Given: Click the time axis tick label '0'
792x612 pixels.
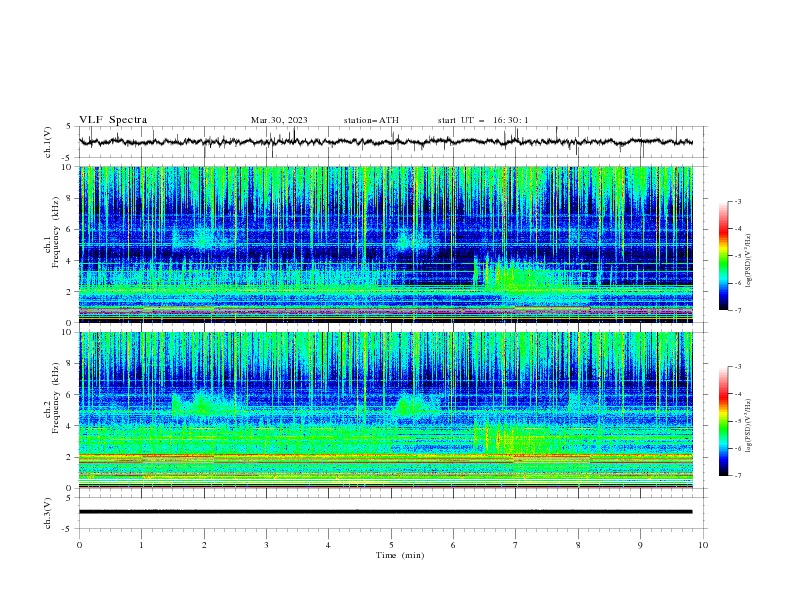Looking at the screenshot, I should pos(79,545).
